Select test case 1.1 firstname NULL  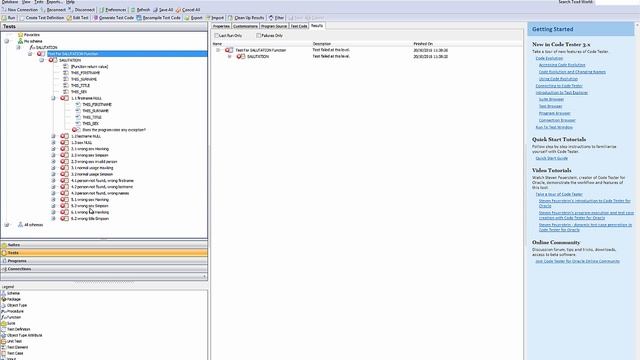point(81,98)
